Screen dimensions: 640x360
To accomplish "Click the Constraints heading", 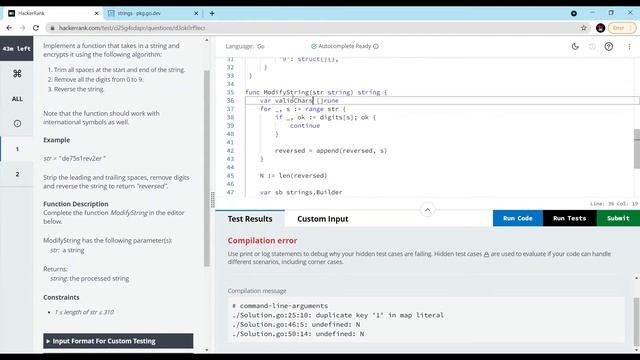I will click(x=61, y=297).
